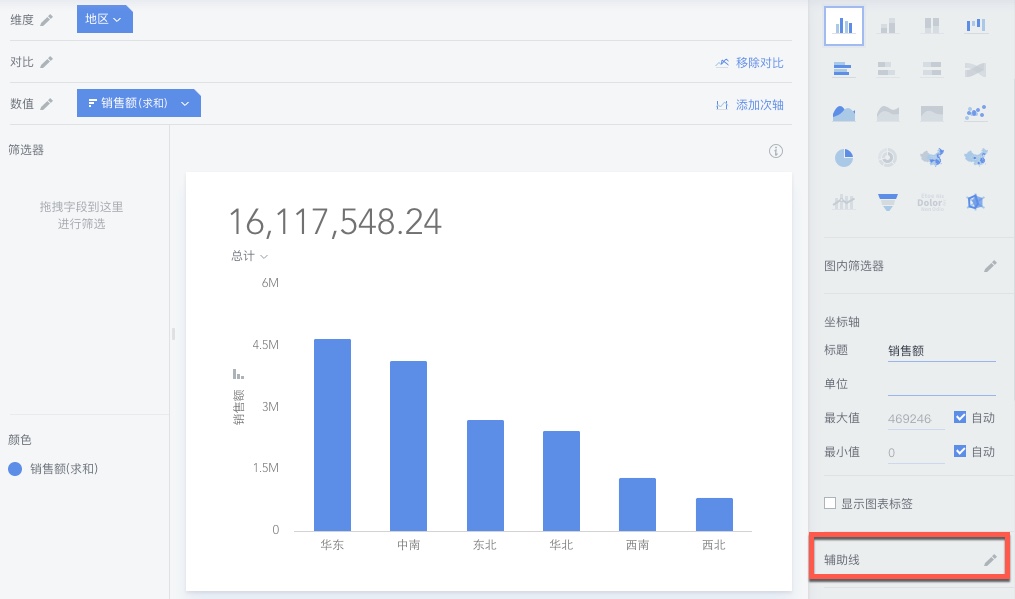This screenshot has width=1015, height=599.
Task: Click the 最大值 input field
Action: [x=916, y=418]
